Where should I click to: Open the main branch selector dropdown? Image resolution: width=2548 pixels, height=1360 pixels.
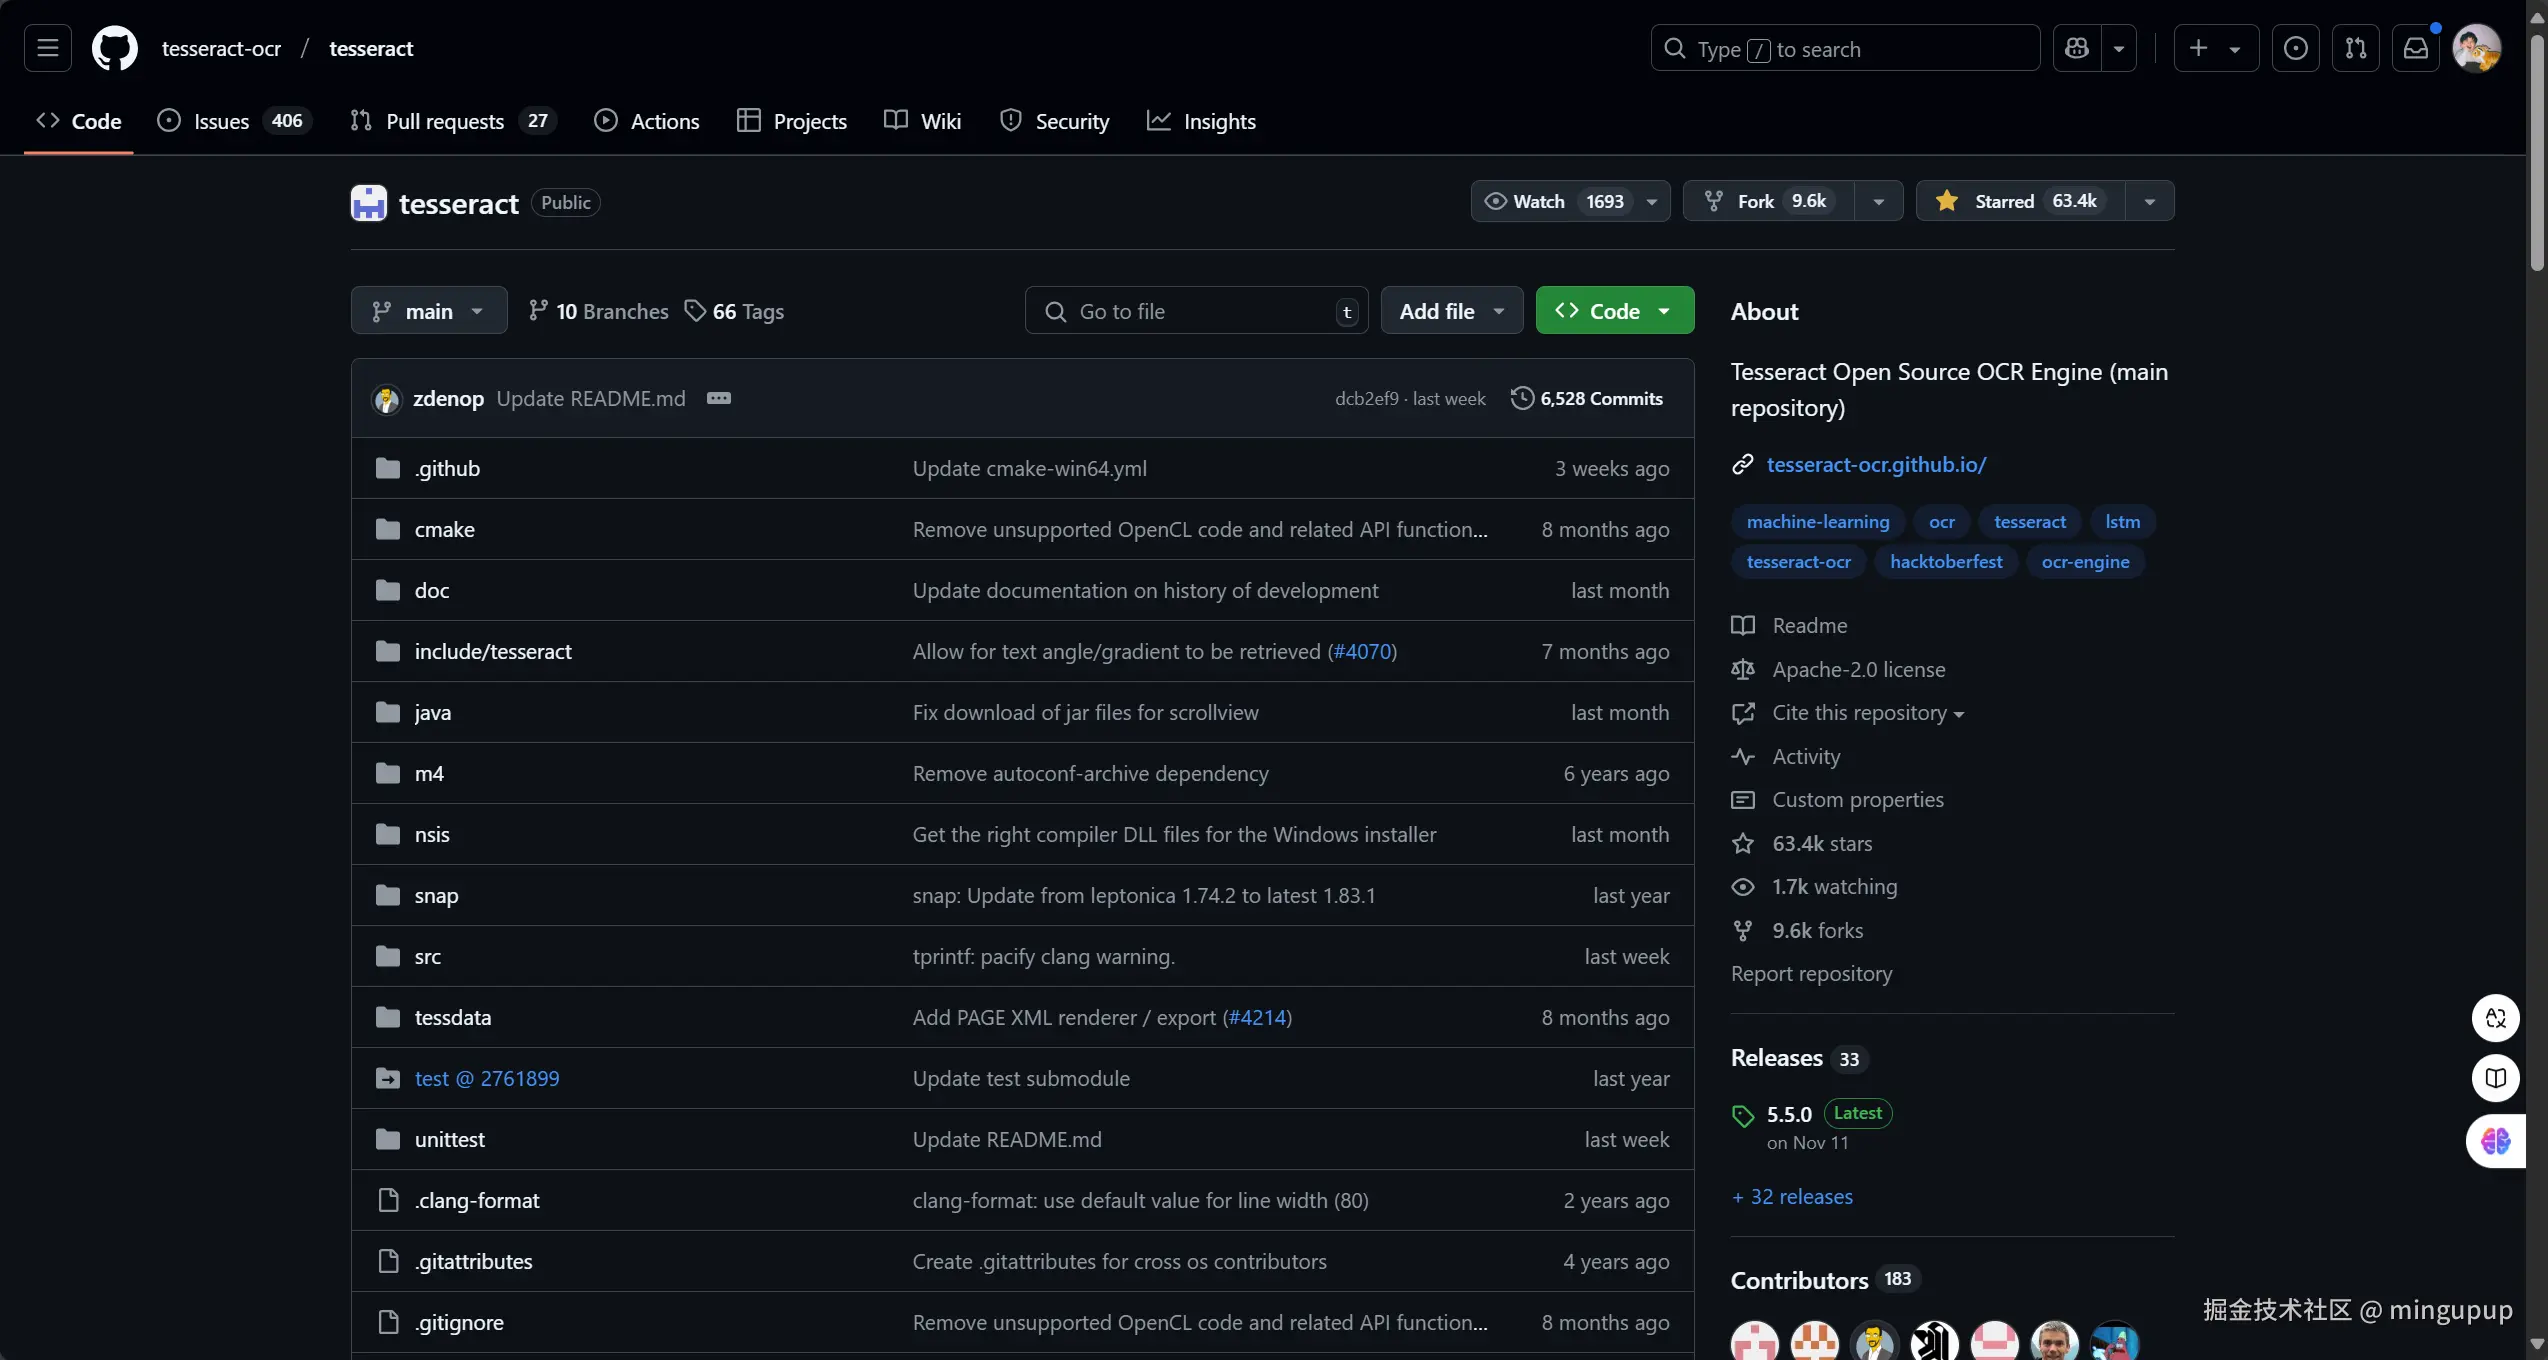coord(428,311)
